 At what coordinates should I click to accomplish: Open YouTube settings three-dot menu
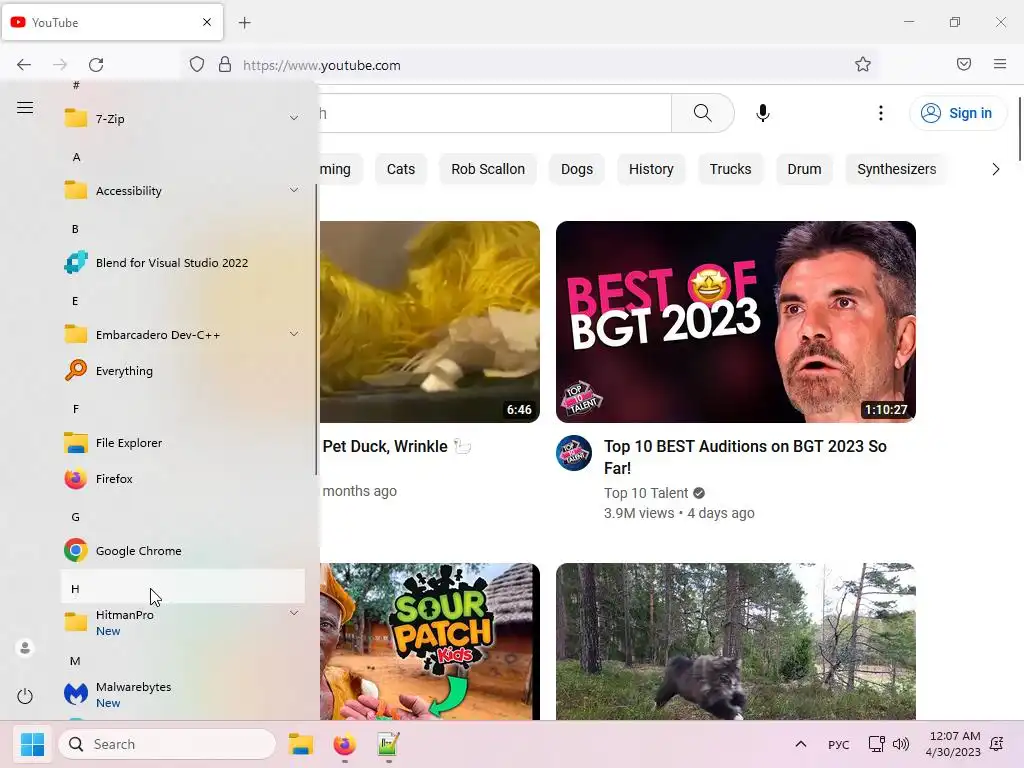[881, 113]
